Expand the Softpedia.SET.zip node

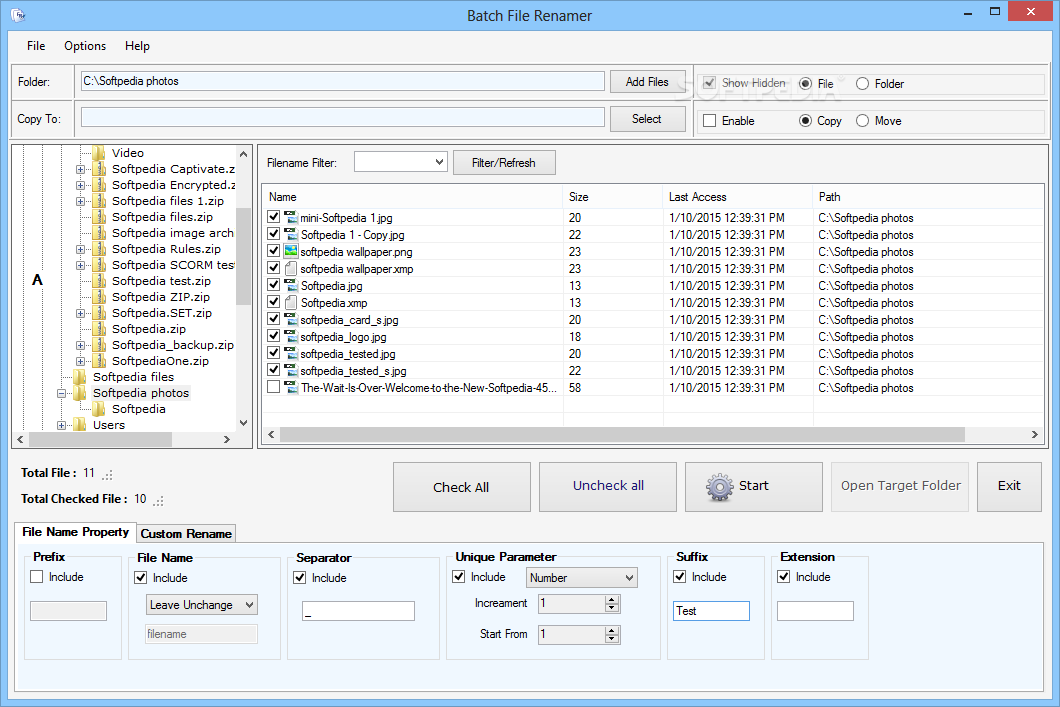pyautogui.click(x=80, y=313)
